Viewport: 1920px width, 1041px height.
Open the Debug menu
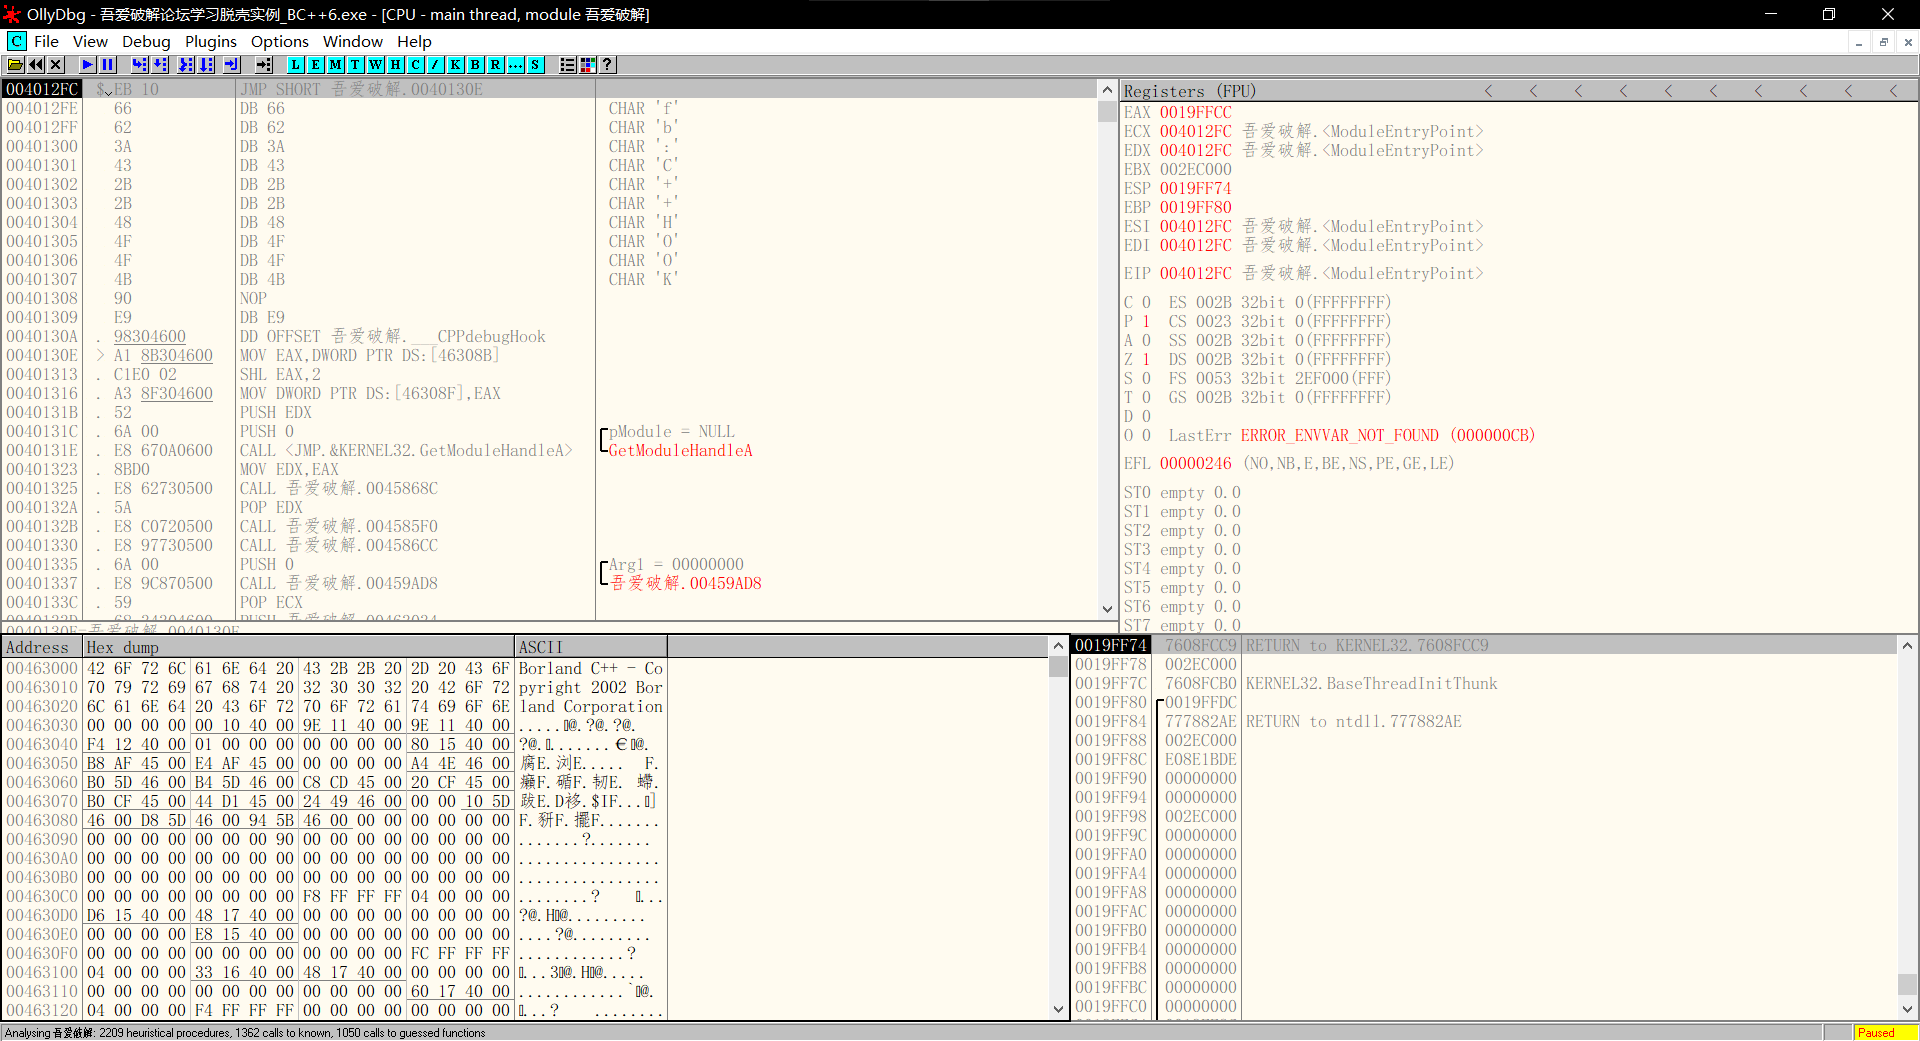coord(146,41)
